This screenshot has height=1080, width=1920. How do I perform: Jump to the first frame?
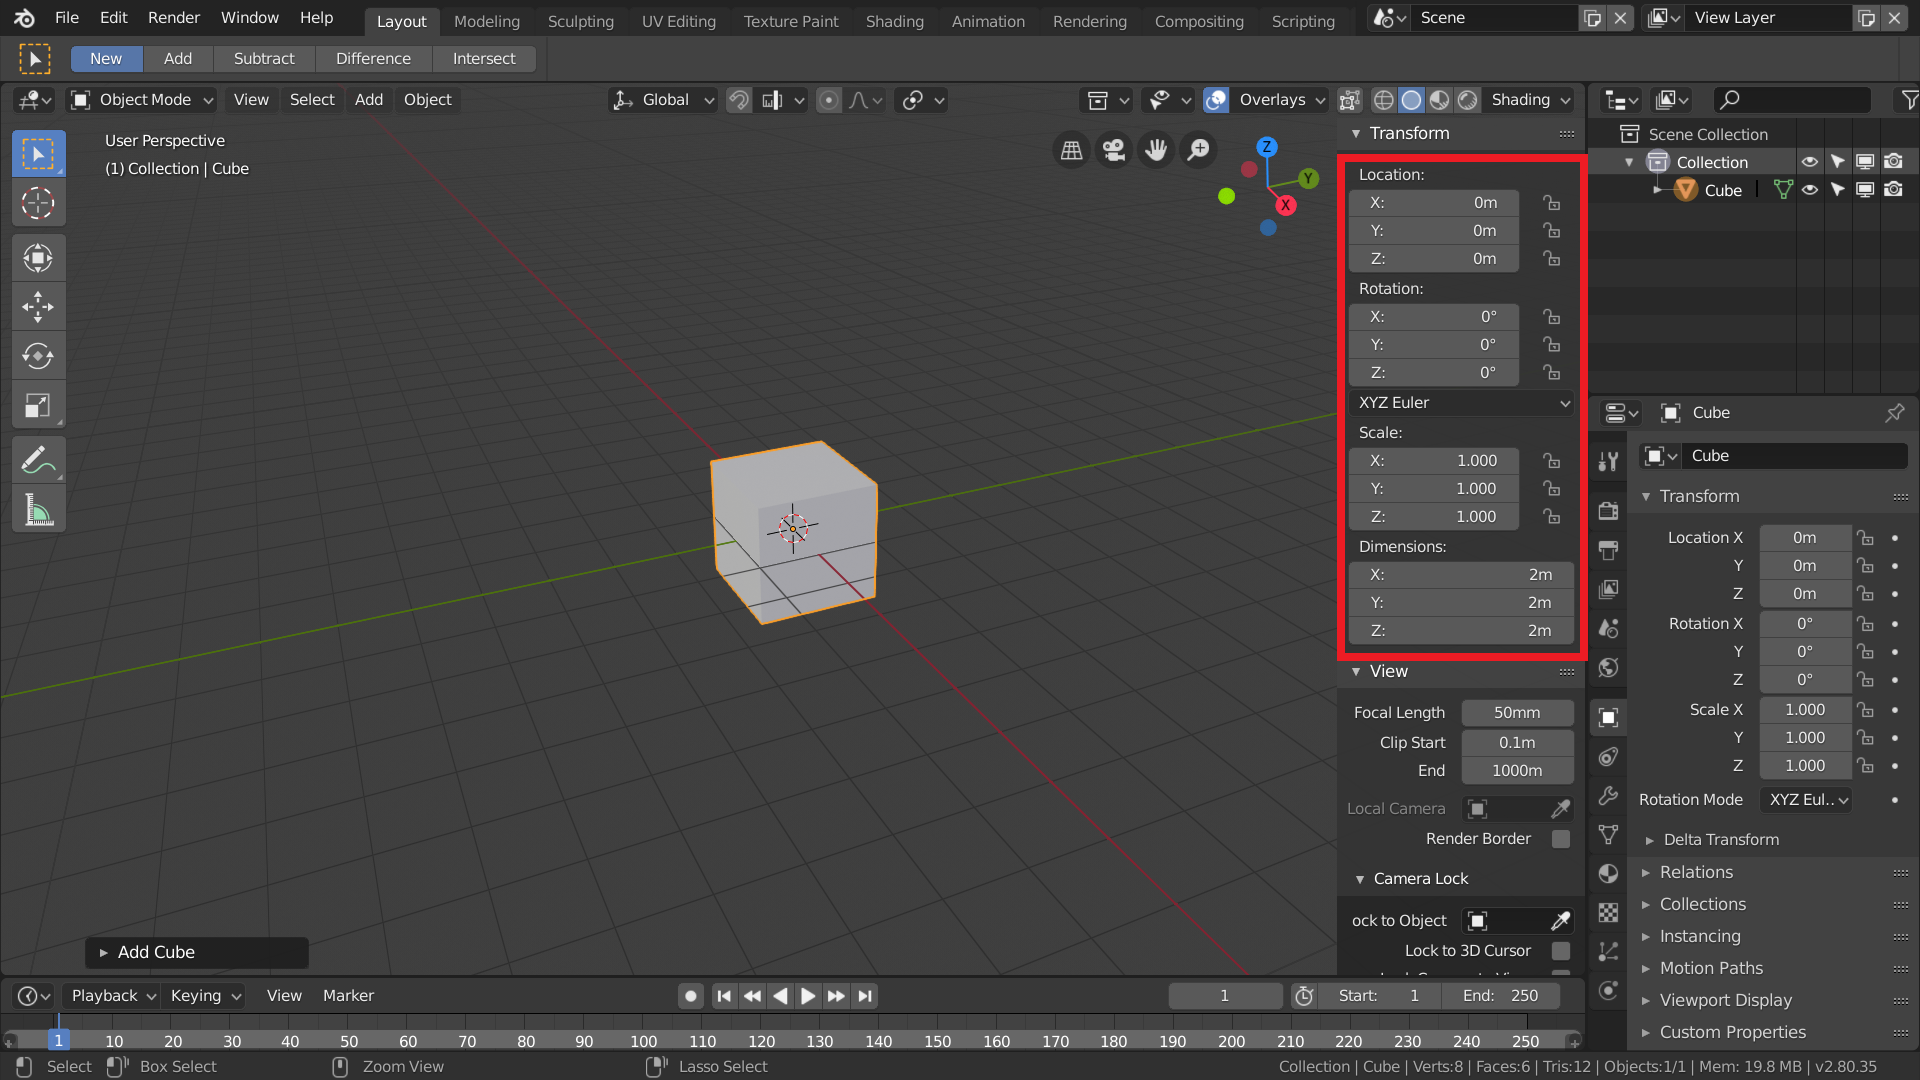point(724,996)
